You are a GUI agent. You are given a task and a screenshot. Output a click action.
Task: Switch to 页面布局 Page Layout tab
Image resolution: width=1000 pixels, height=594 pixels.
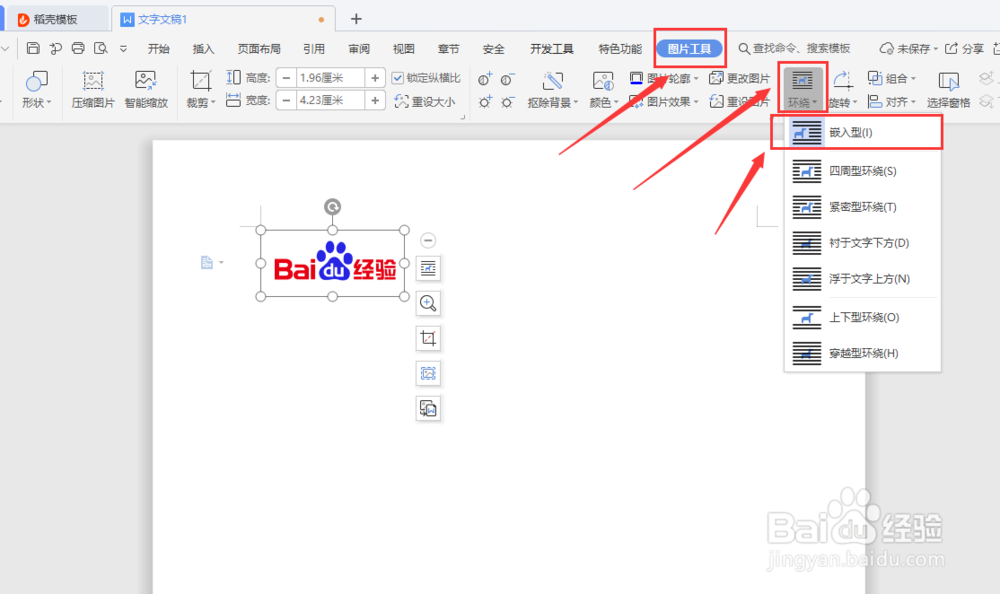click(258, 48)
